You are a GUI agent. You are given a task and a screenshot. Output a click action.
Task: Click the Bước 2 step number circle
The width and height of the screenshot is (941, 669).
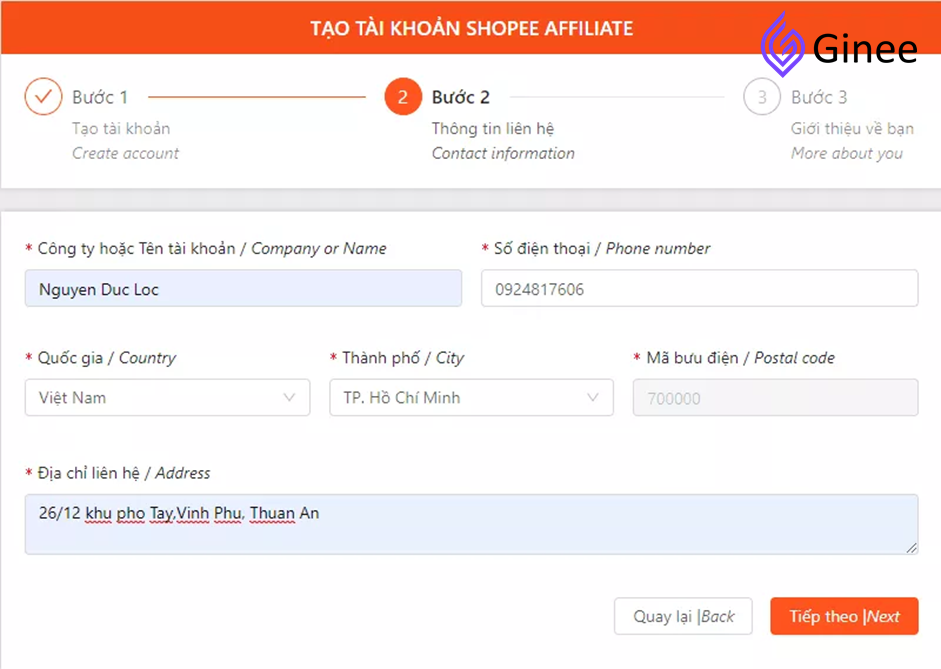coord(403,97)
